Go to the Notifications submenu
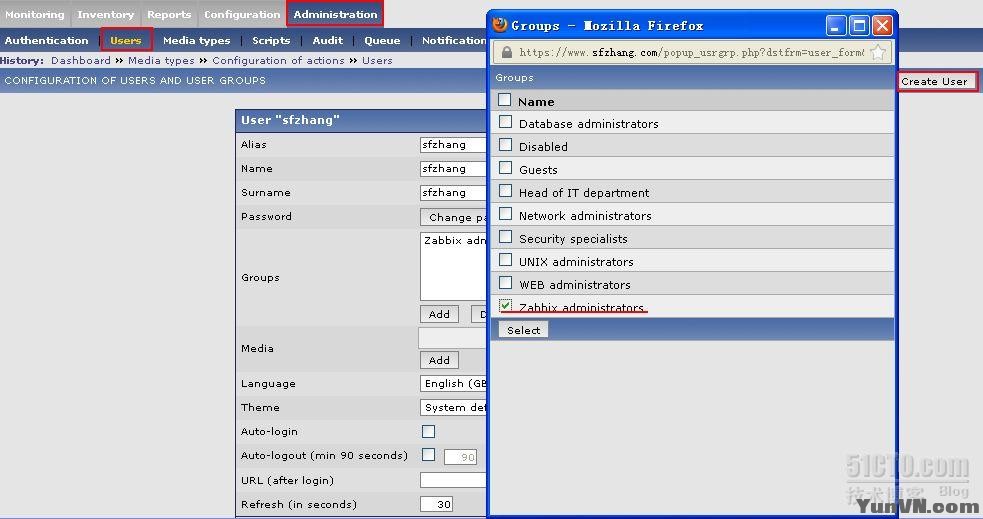The width and height of the screenshot is (983, 519). (x=454, y=40)
